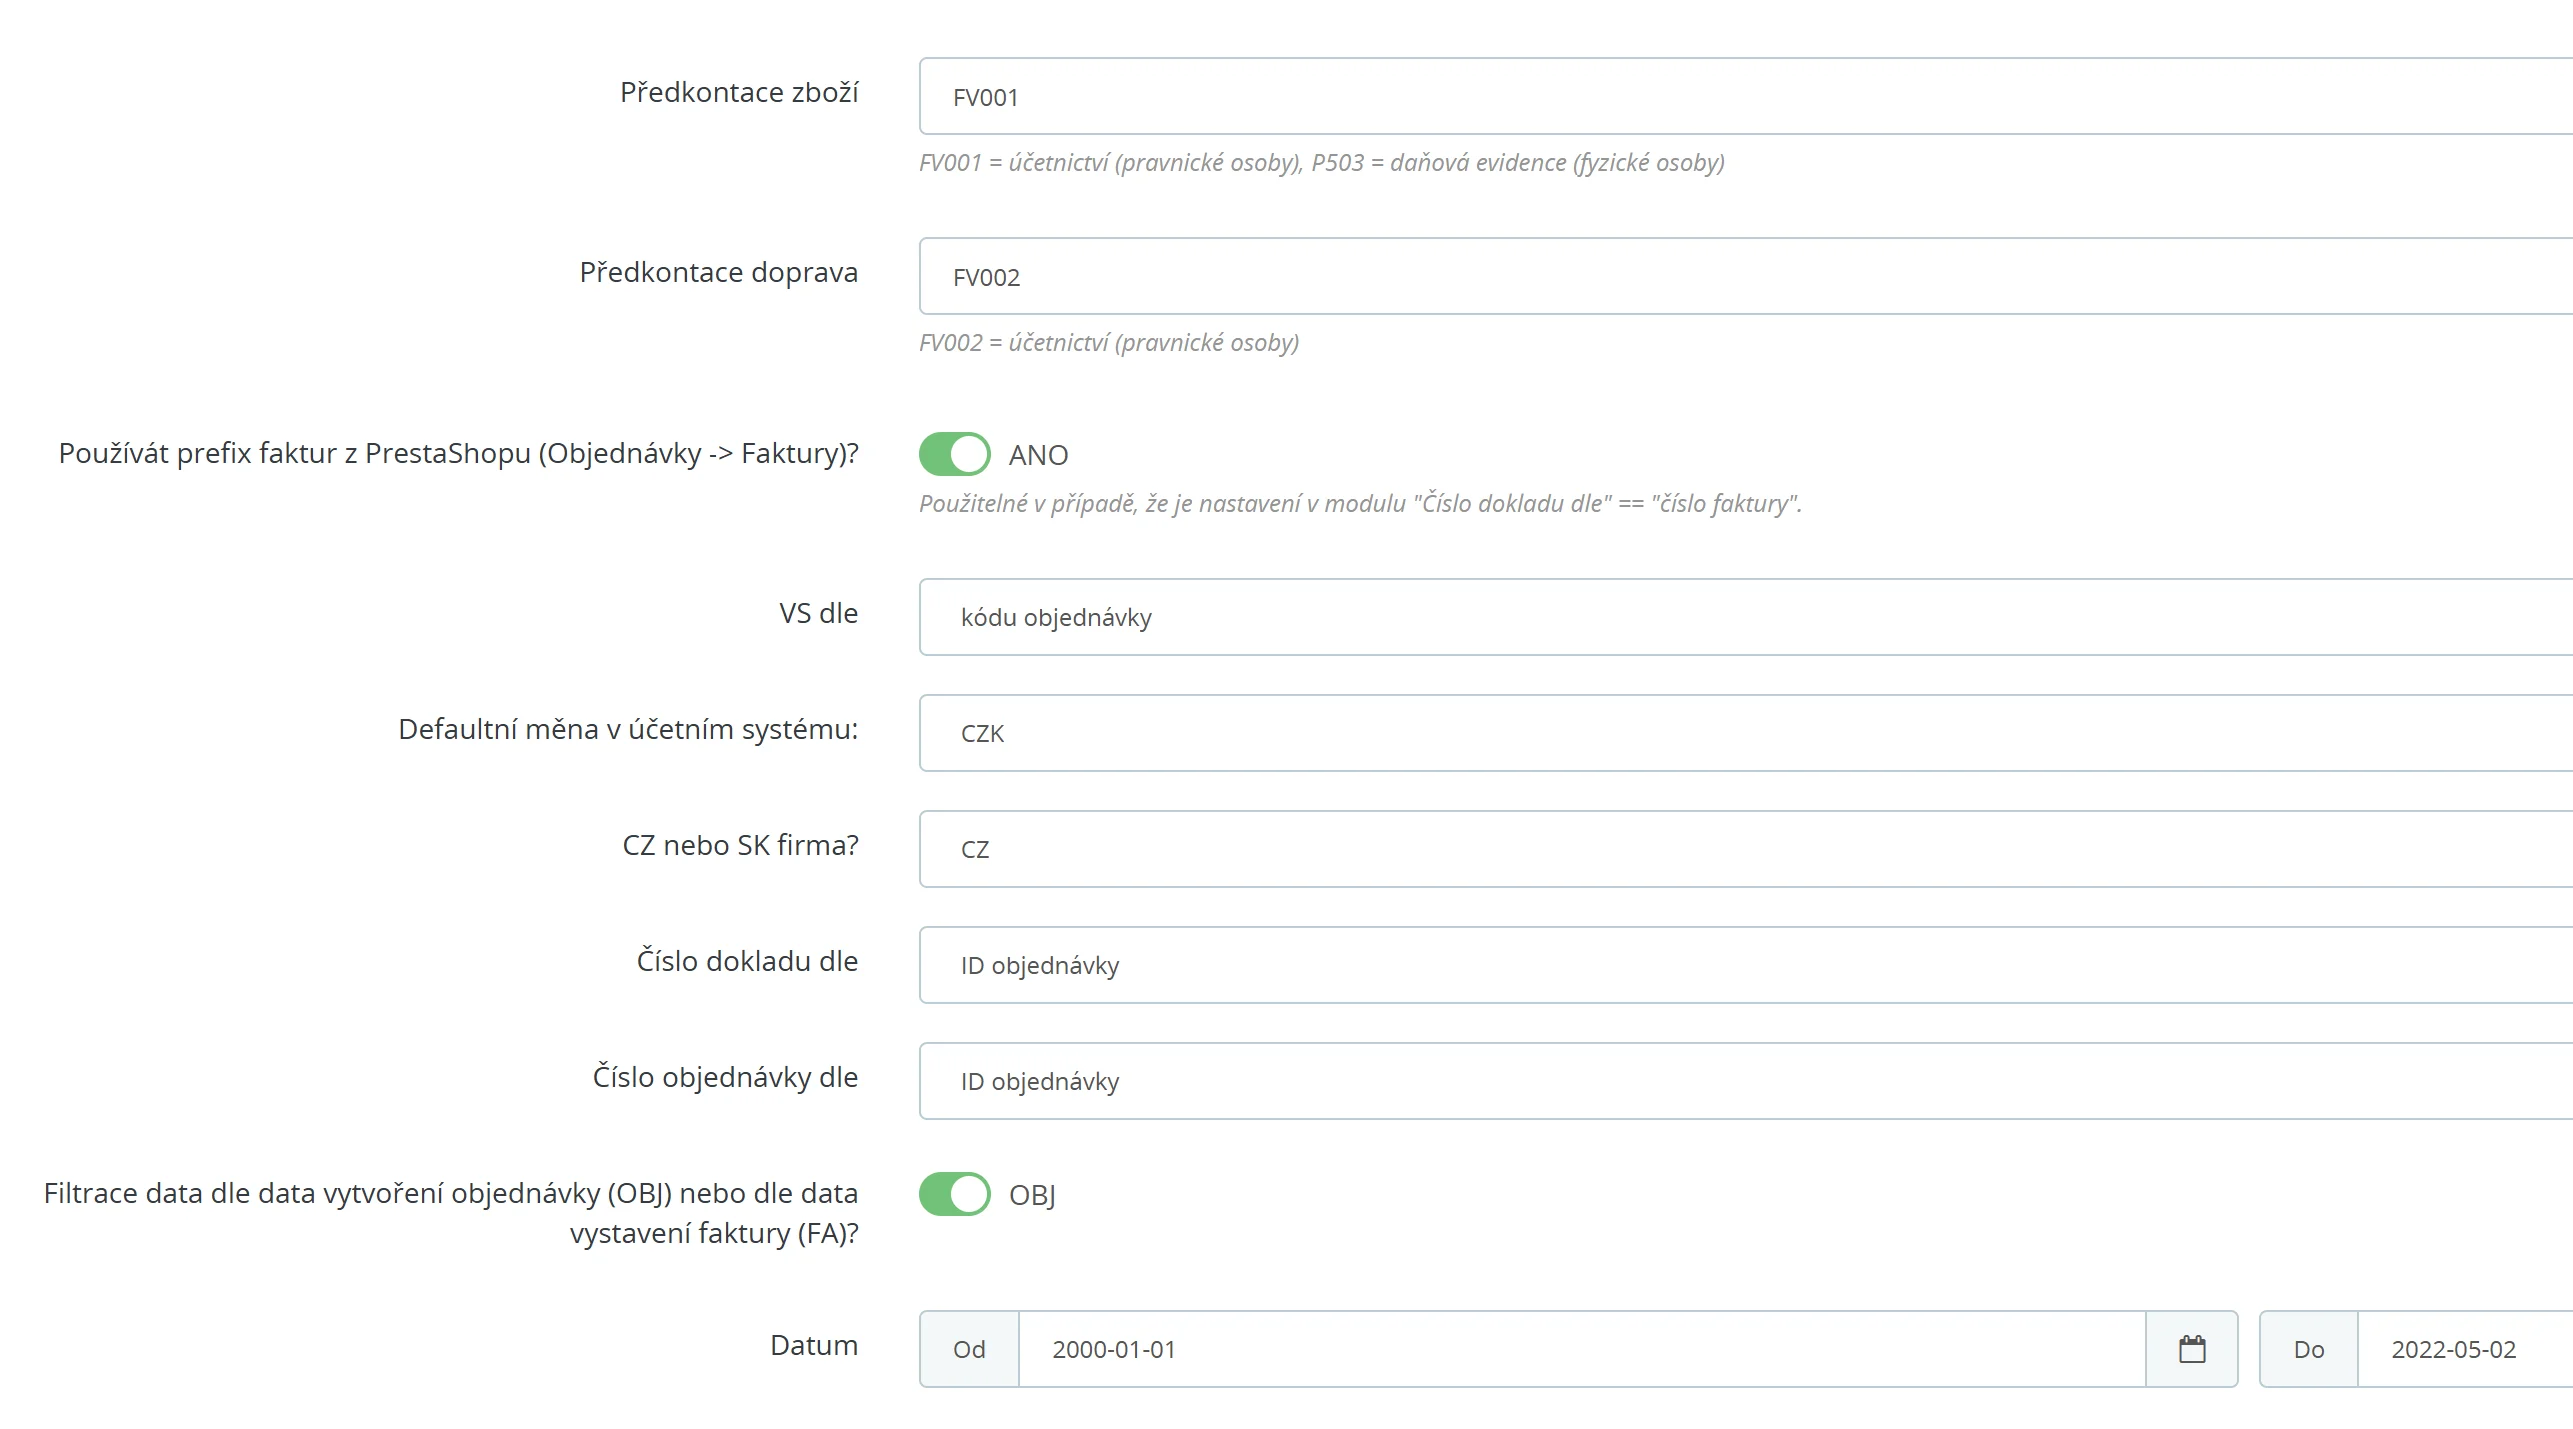Click the Do date field 2022-05-02

[x=2460, y=1349]
